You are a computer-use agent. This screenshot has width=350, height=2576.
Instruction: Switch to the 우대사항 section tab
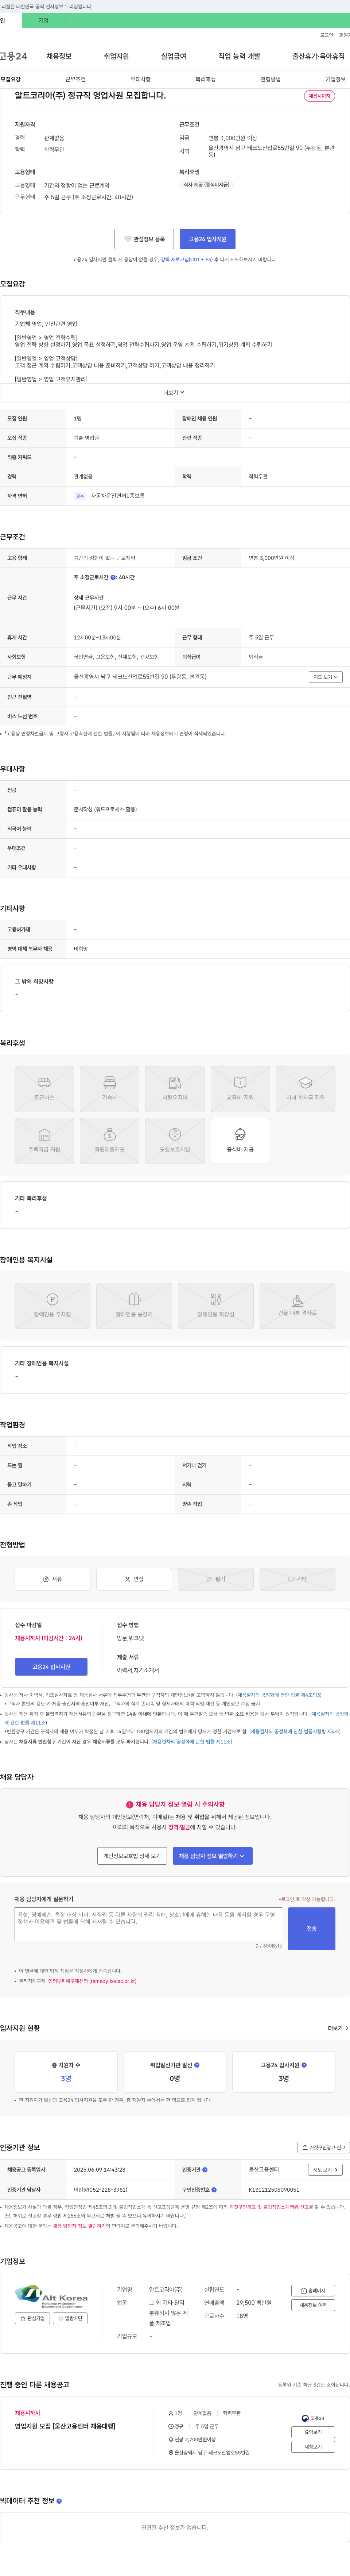click(x=141, y=79)
